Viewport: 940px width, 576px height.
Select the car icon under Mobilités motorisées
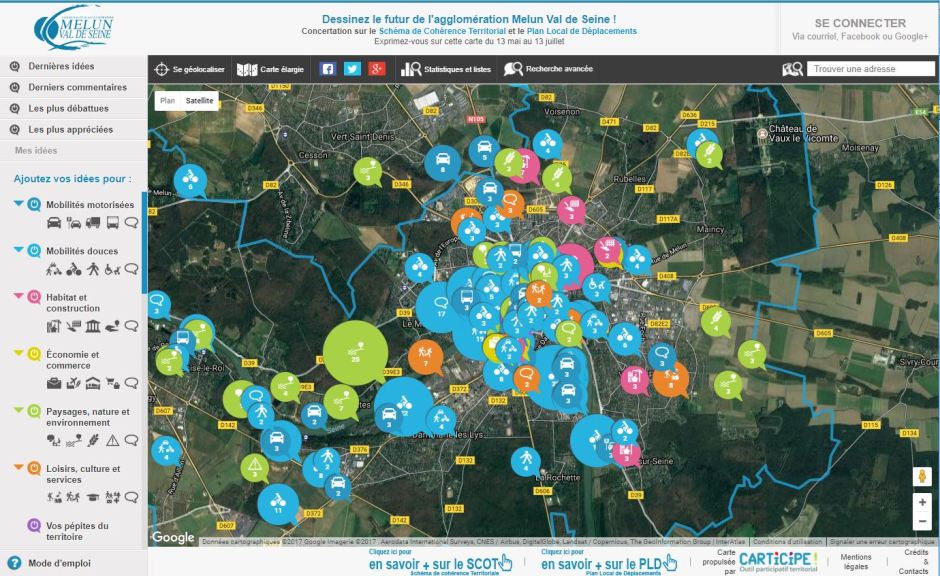tap(54, 222)
